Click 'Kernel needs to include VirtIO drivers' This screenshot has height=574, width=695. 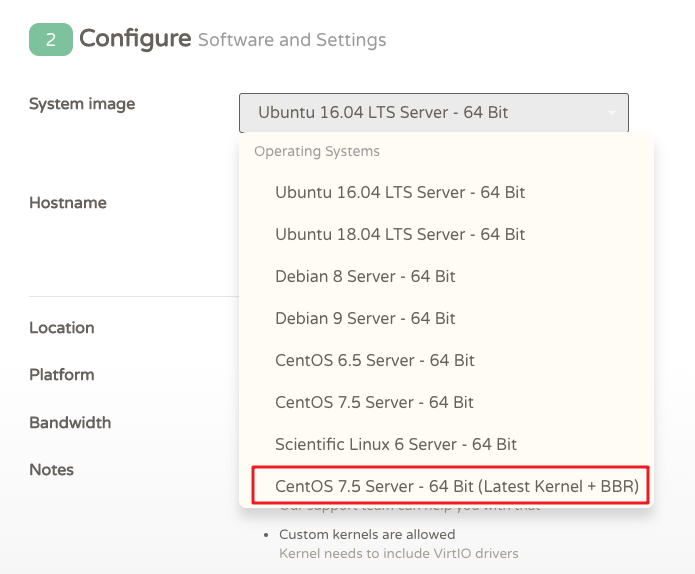(x=398, y=553)
